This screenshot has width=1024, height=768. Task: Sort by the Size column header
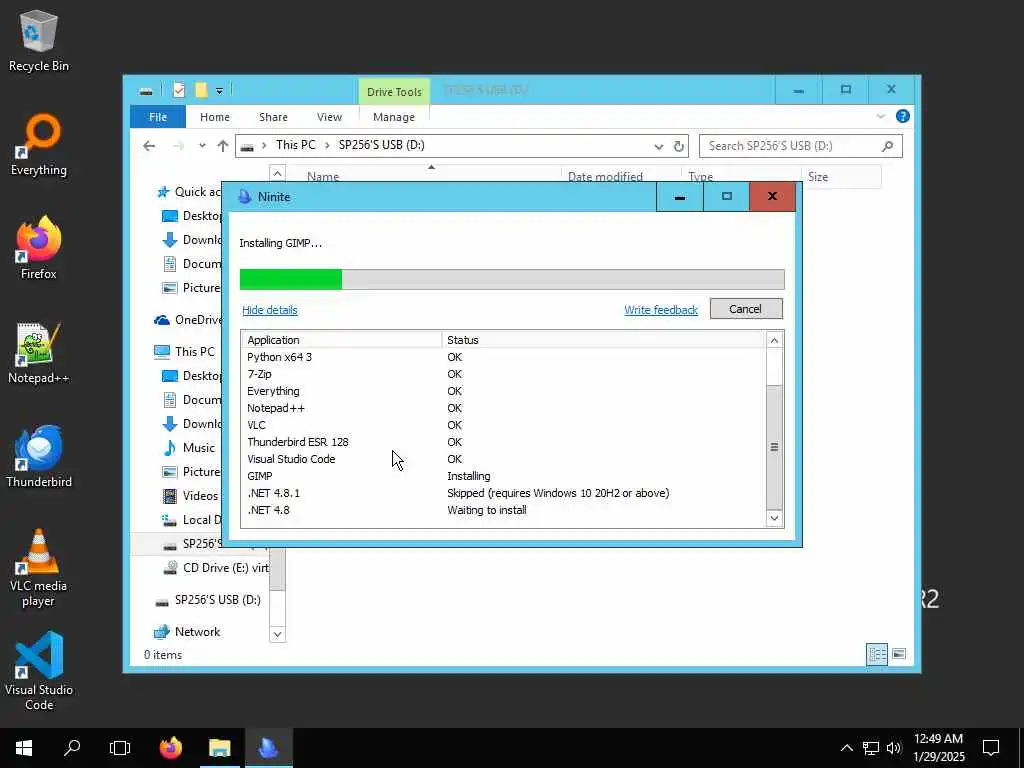841,176
